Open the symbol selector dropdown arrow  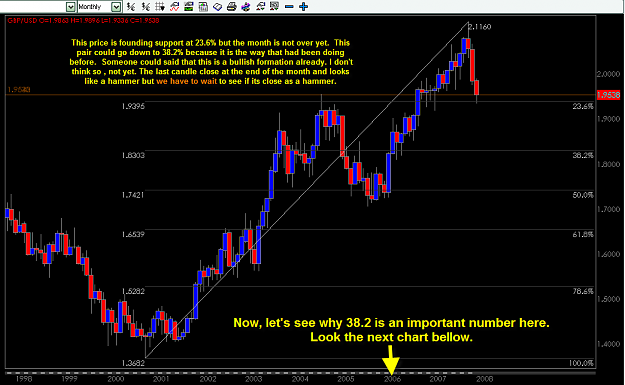(71, 7)
